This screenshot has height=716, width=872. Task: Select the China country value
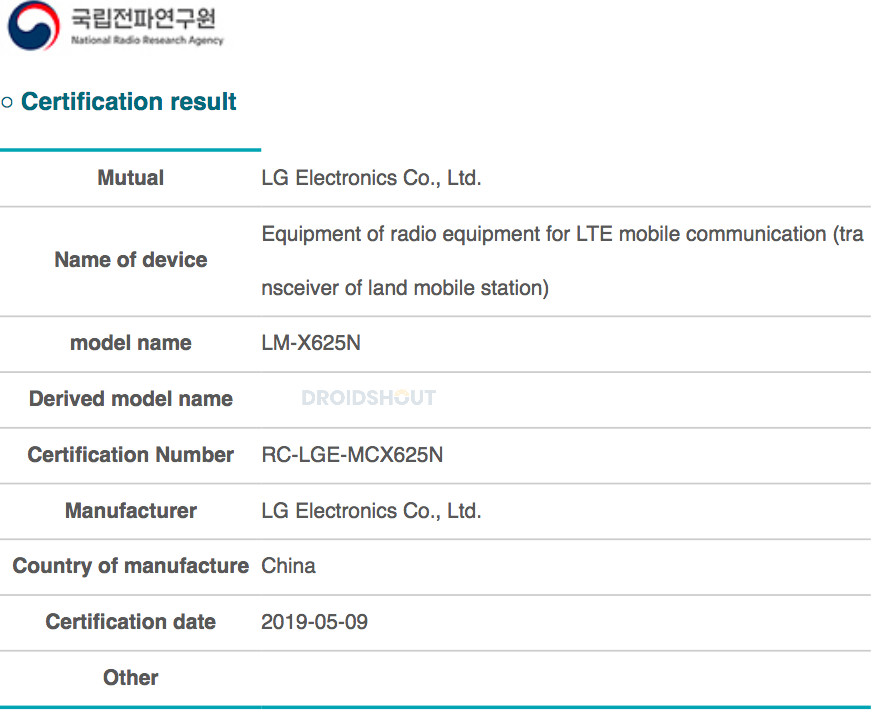pos(289,566)
